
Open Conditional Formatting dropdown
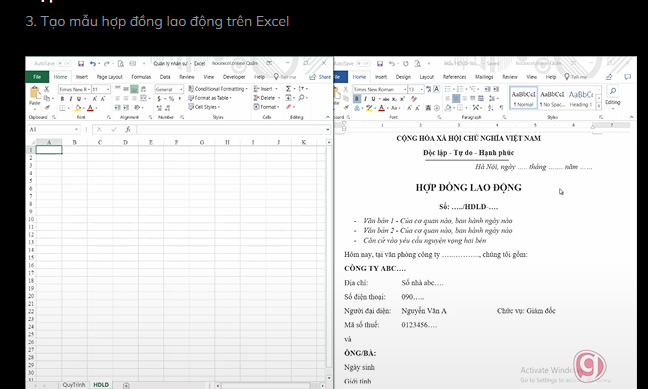point(218,89)
